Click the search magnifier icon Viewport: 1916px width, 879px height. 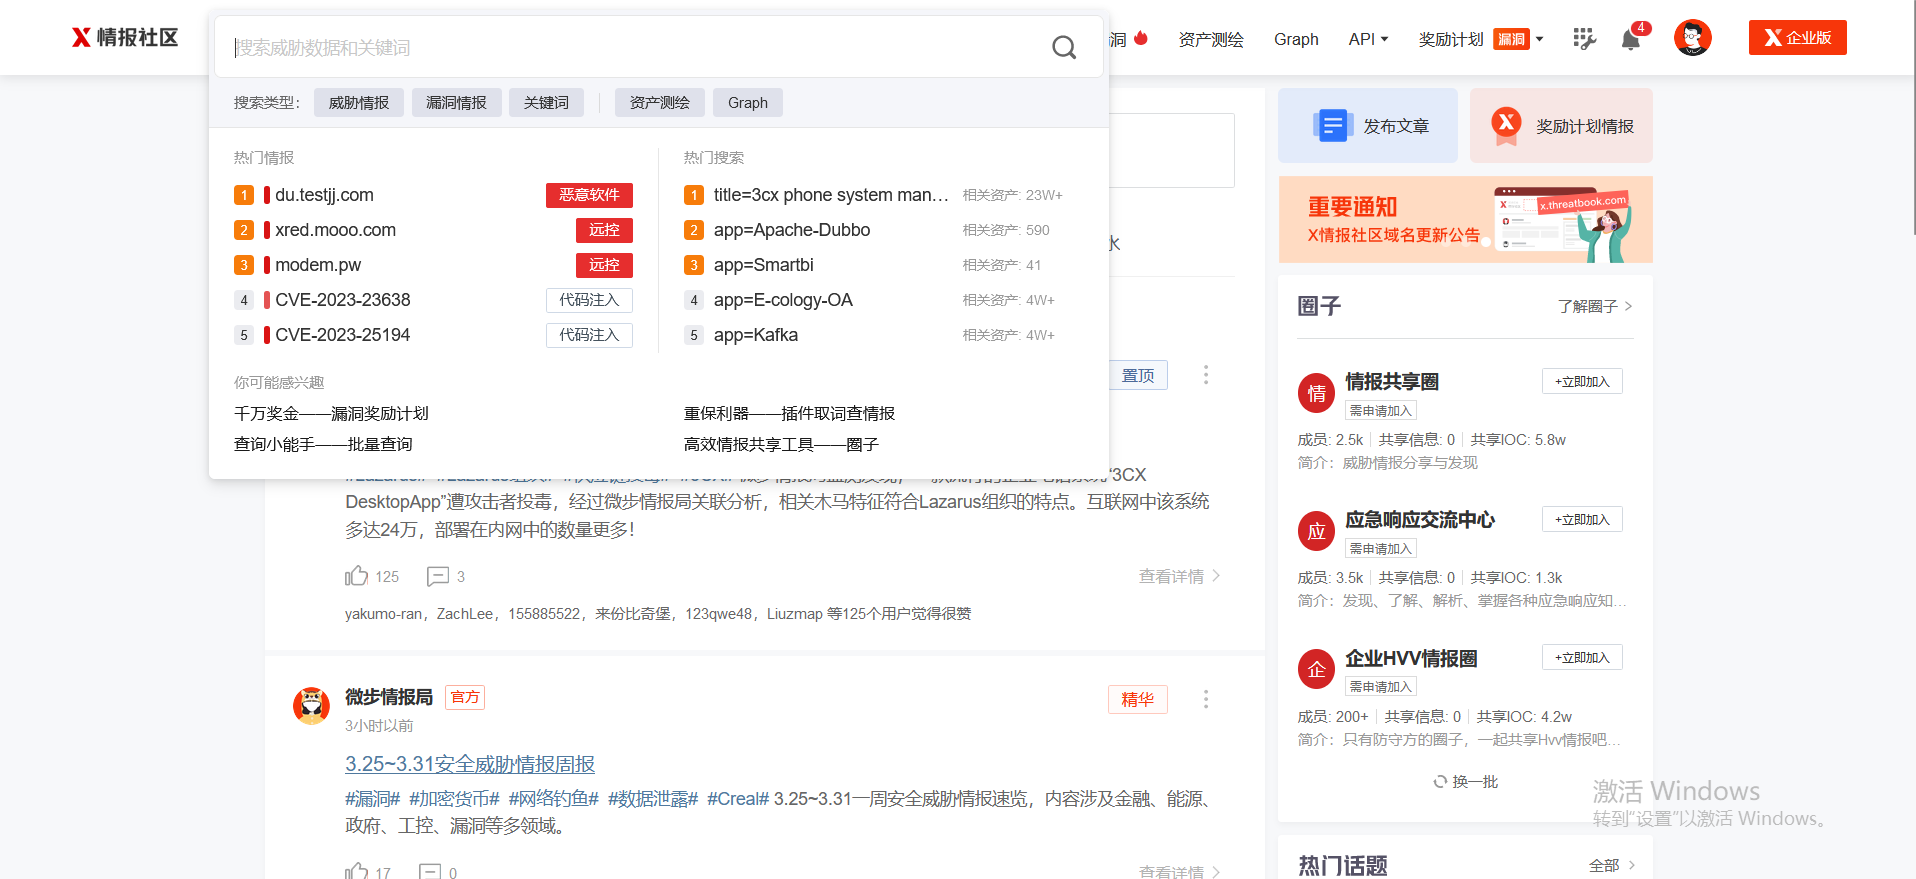point(1064,47)
